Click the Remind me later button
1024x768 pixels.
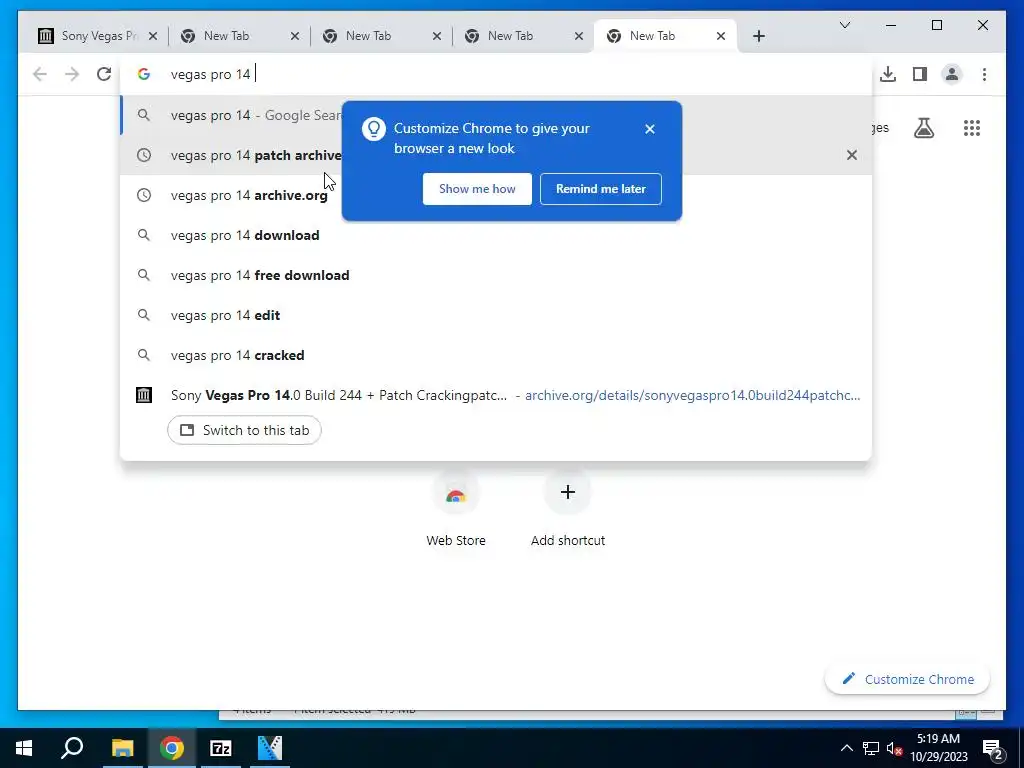600,189
